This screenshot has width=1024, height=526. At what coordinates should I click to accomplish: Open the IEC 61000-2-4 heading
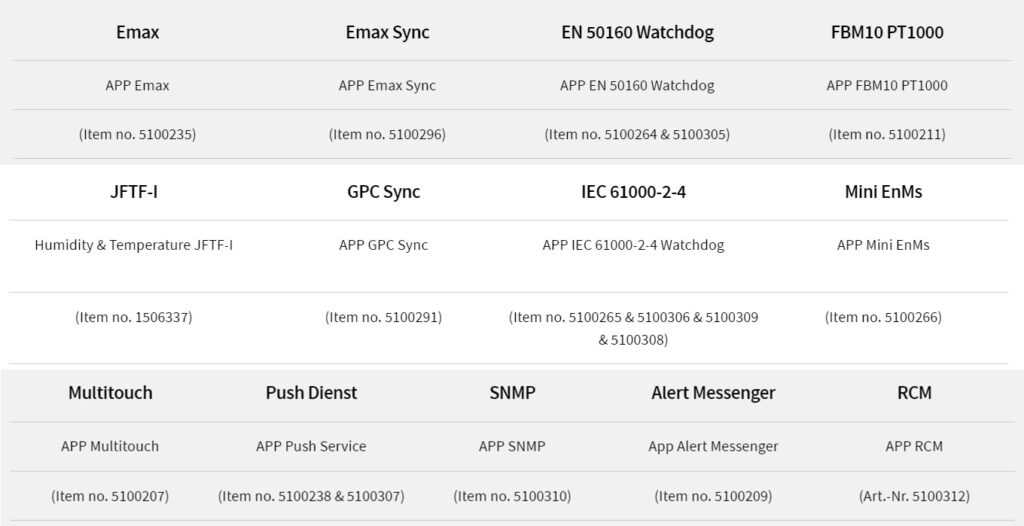click(x=633, y=192)
